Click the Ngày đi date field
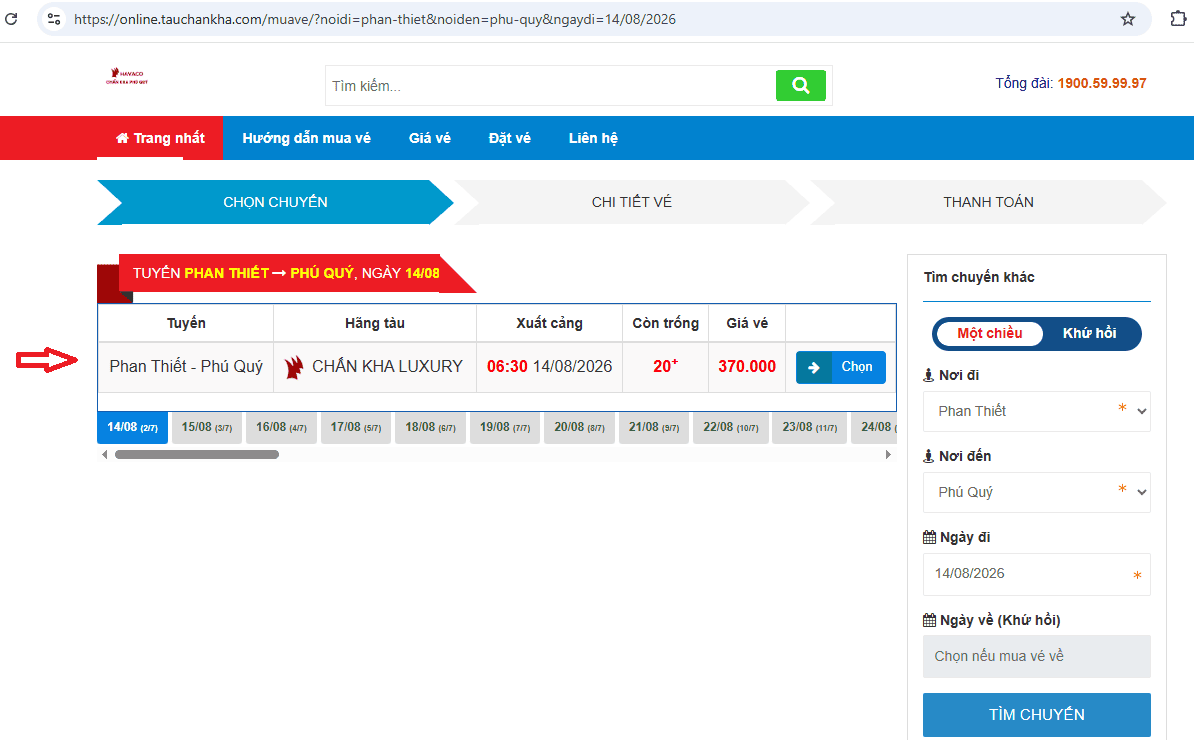This screenshot has width=1194, height=740. pyautogui.click(x=1036, y=574)
